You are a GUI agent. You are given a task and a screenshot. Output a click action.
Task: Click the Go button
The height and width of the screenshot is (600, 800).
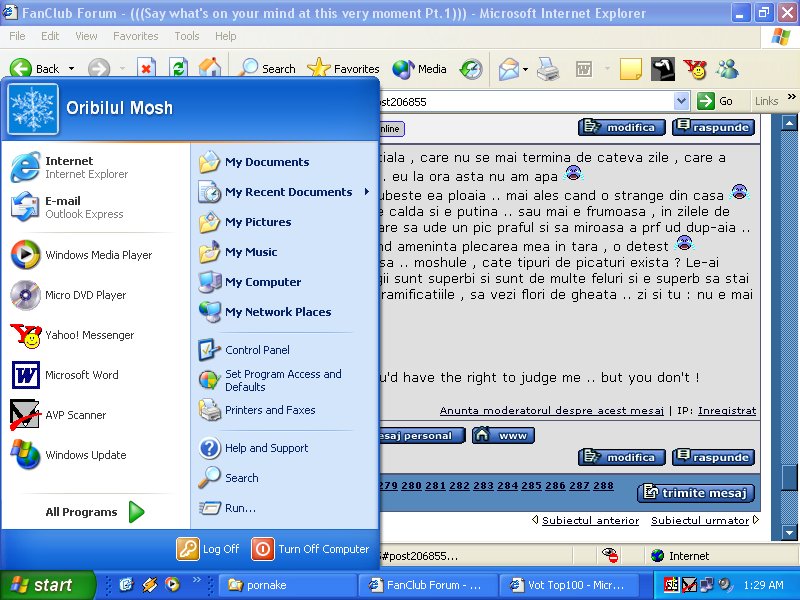pos(715,101)
